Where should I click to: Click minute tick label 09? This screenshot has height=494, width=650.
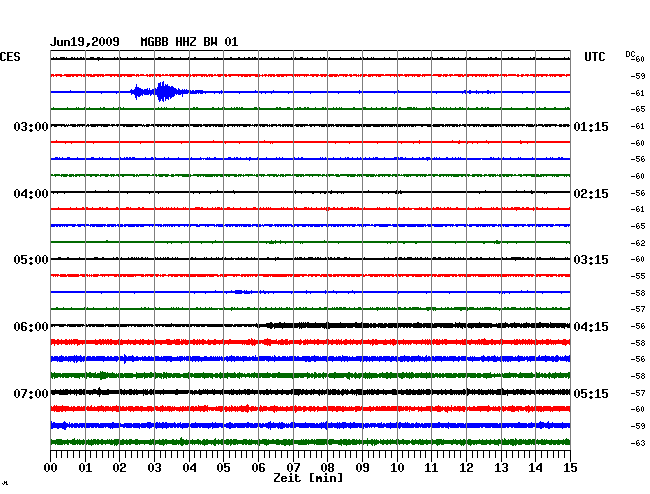[362, 467]
